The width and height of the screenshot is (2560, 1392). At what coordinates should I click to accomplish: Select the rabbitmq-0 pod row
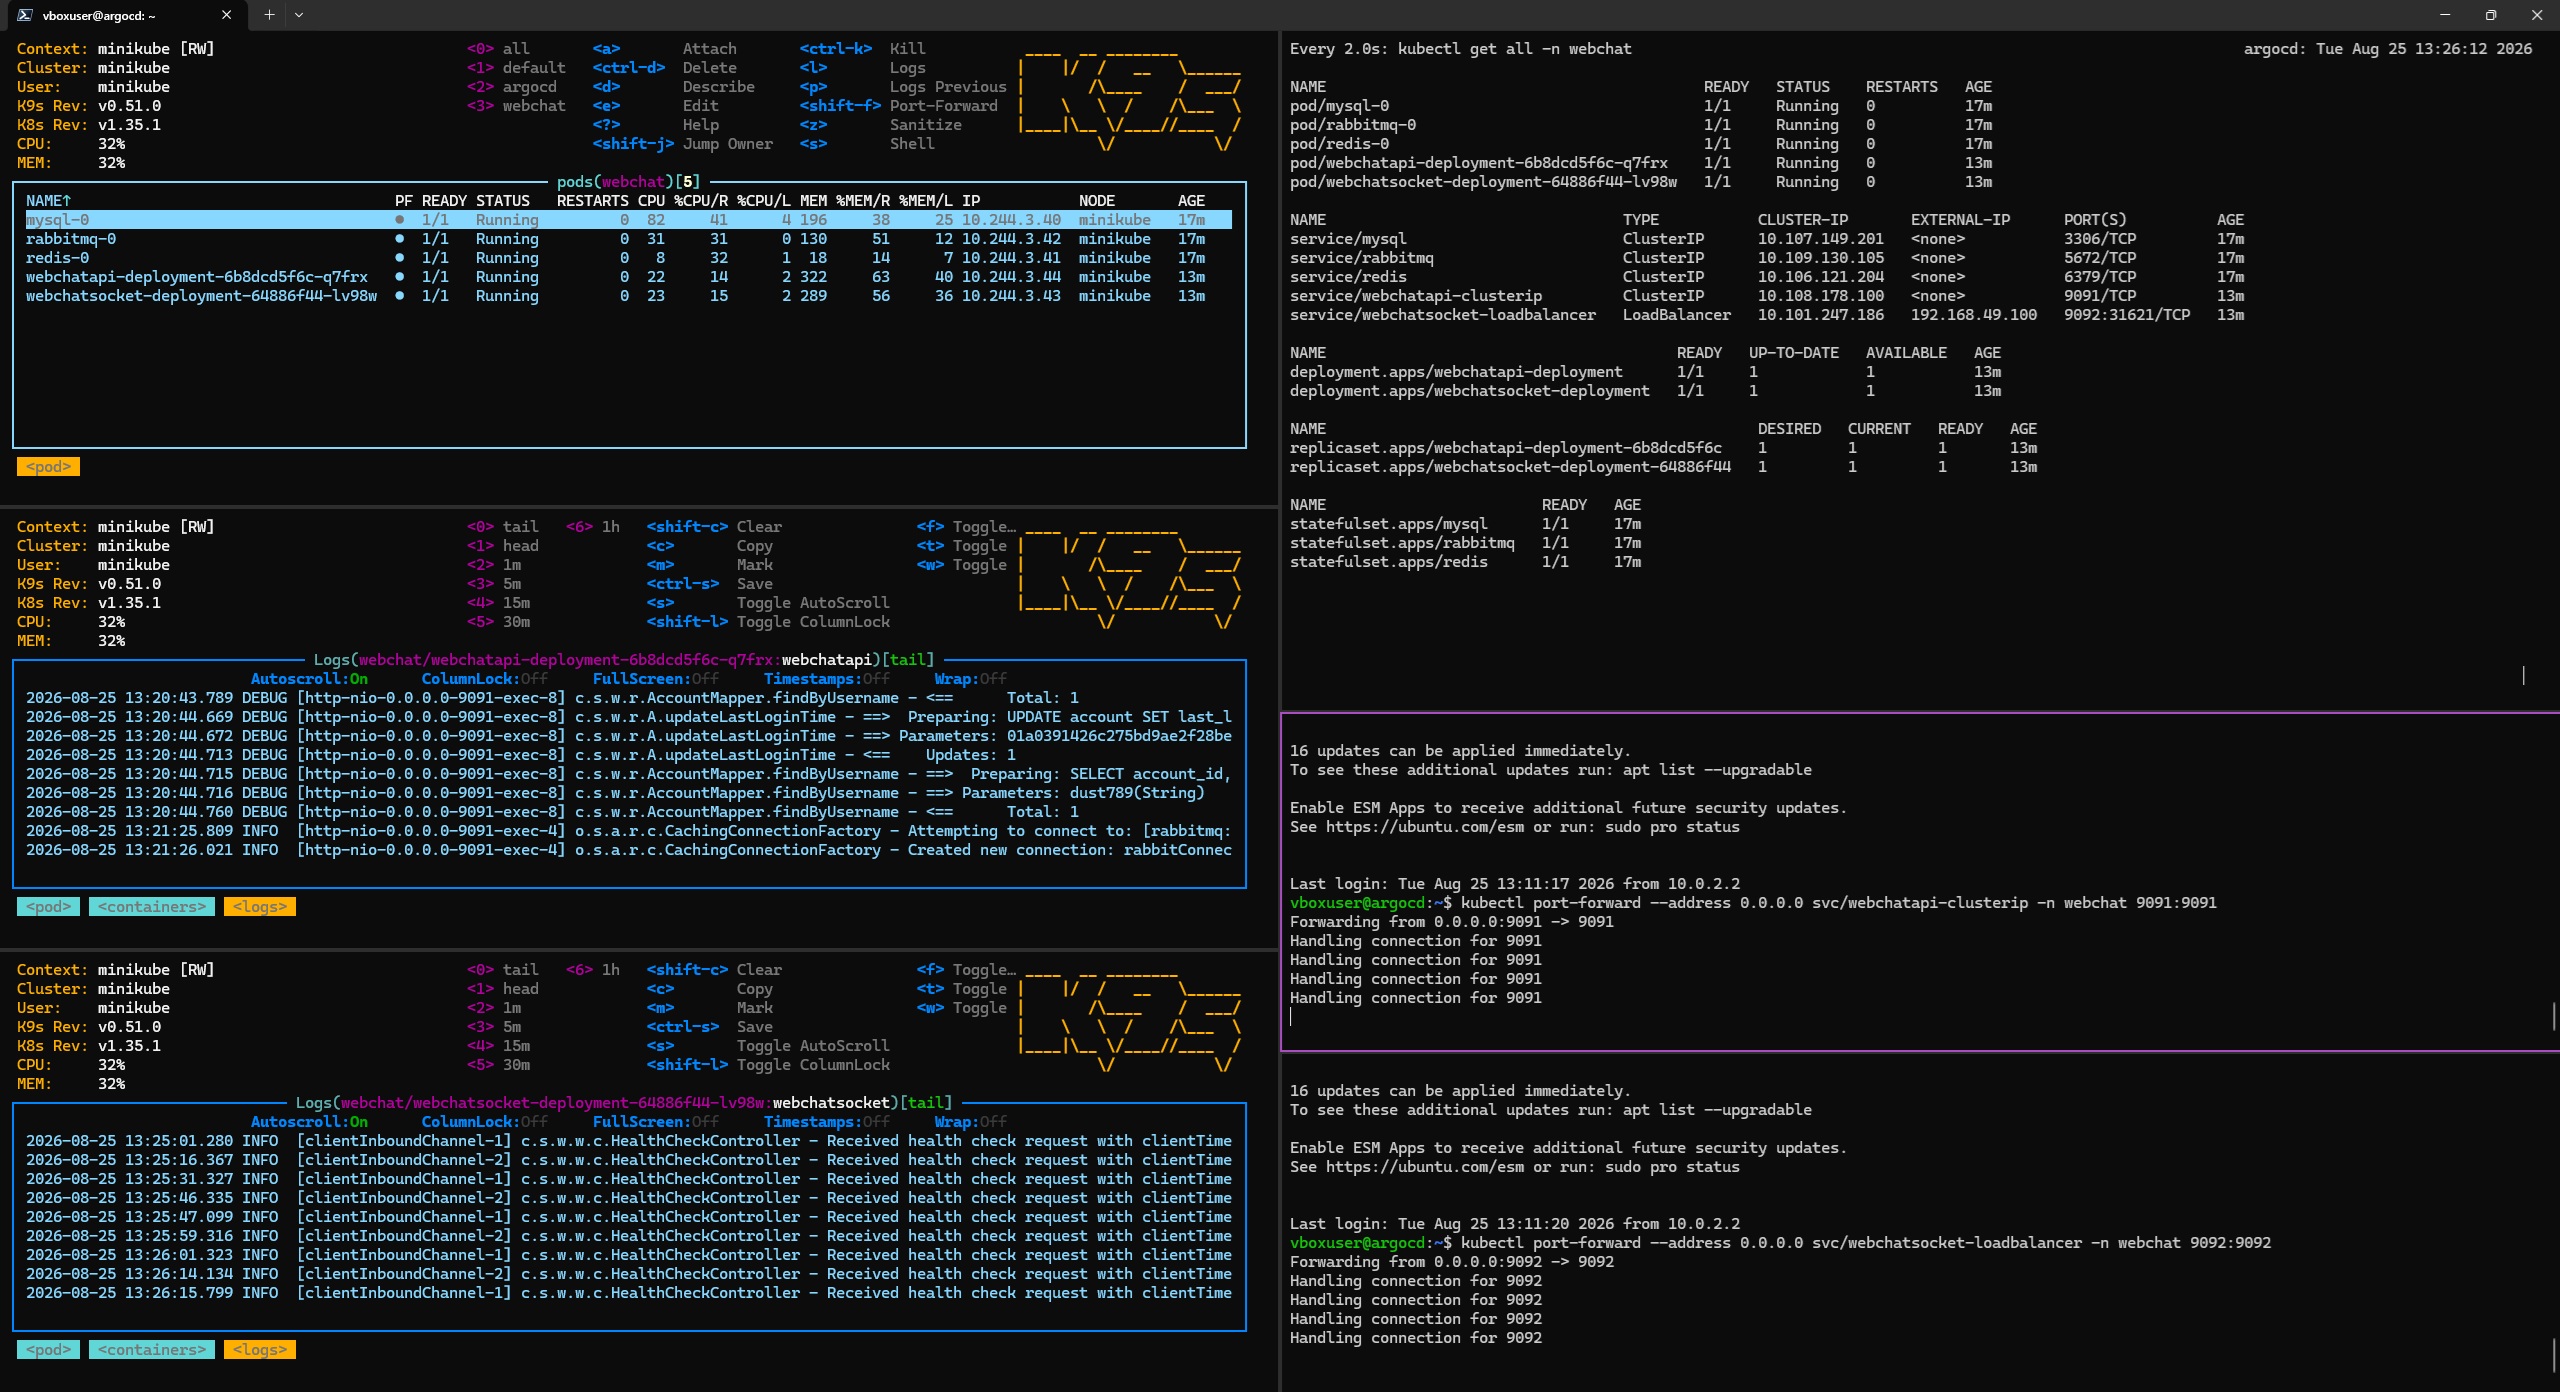(x=628, y=239)
